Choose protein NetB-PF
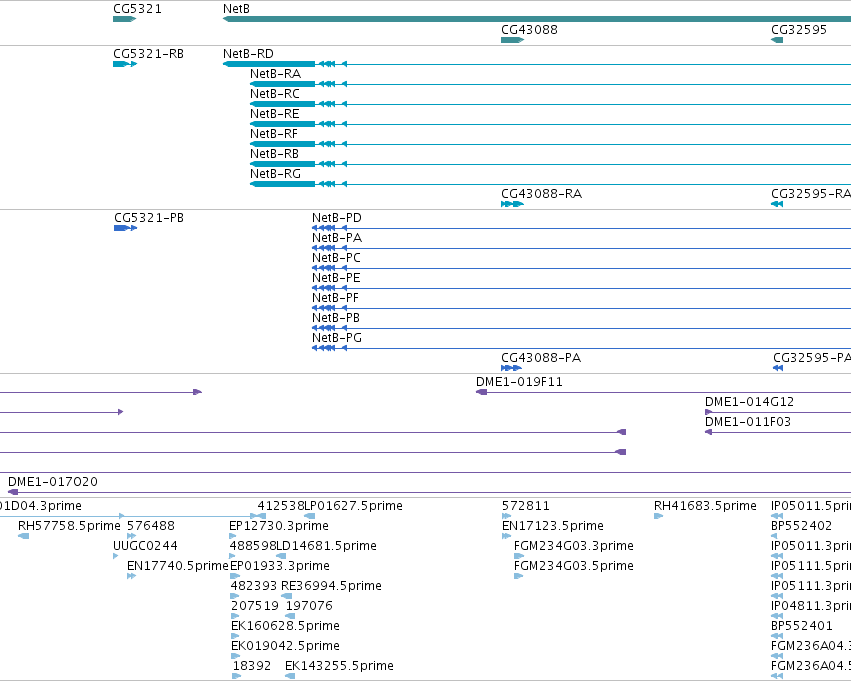The width and height of the screenshot is (851, 681). pyautogui.click(x=335, y=298)
